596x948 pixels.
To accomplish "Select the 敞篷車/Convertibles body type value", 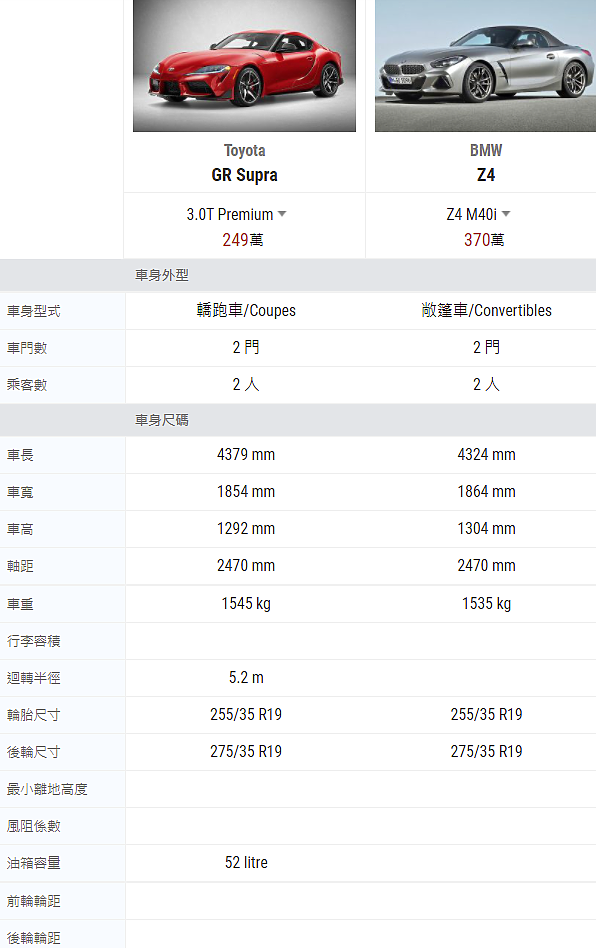I will (x=487, y=311).
